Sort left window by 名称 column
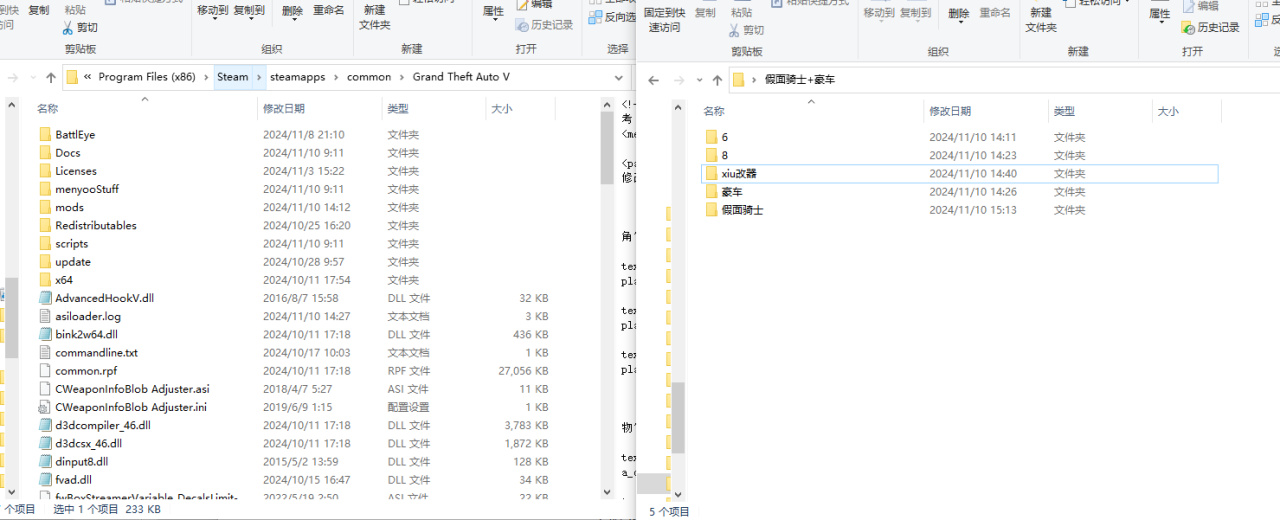The height and width of the screenshot is (520, 1280). [x=47, y=108]
